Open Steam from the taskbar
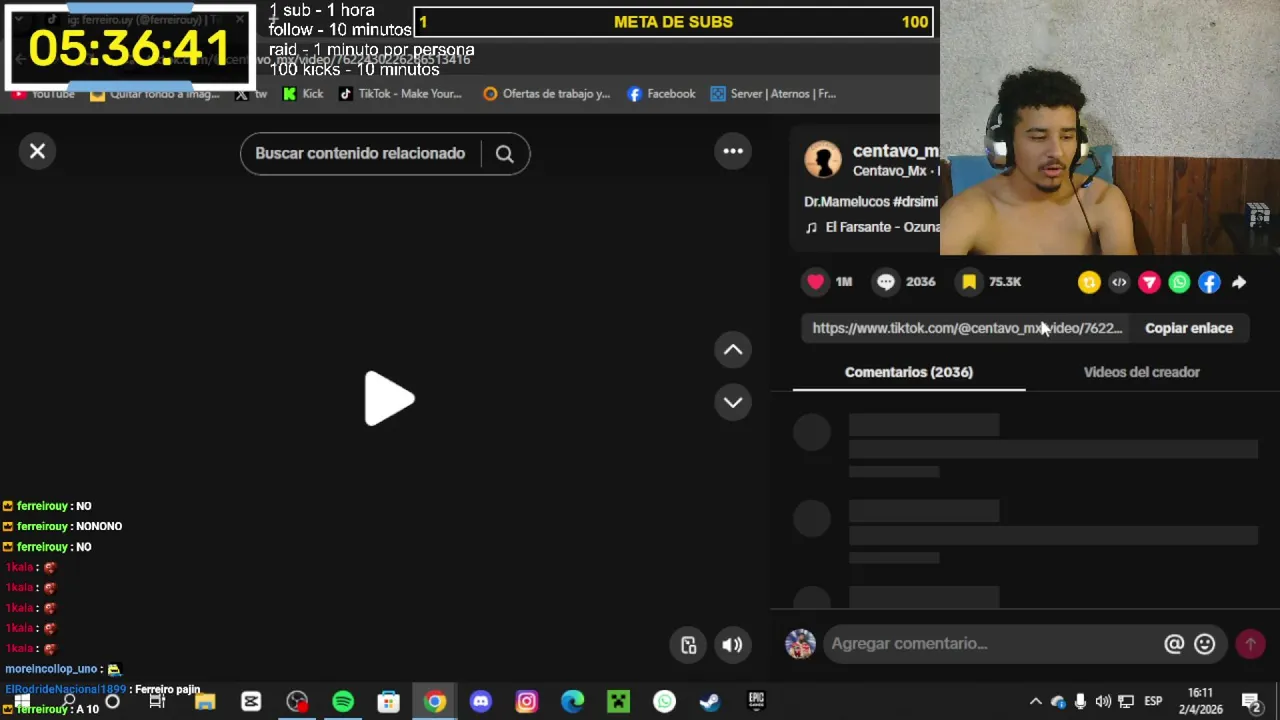Image resolution: width=1280 pixels, height=720 pixels. coord(710,701)
